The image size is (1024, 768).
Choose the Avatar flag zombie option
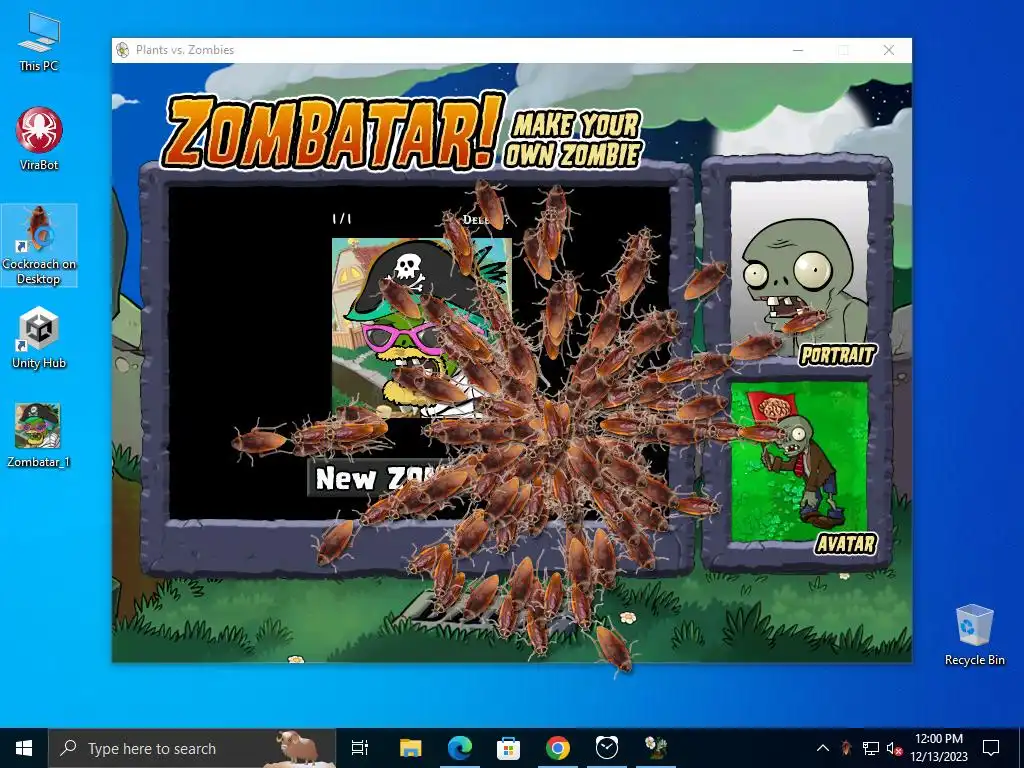click(x=799, y=462)
